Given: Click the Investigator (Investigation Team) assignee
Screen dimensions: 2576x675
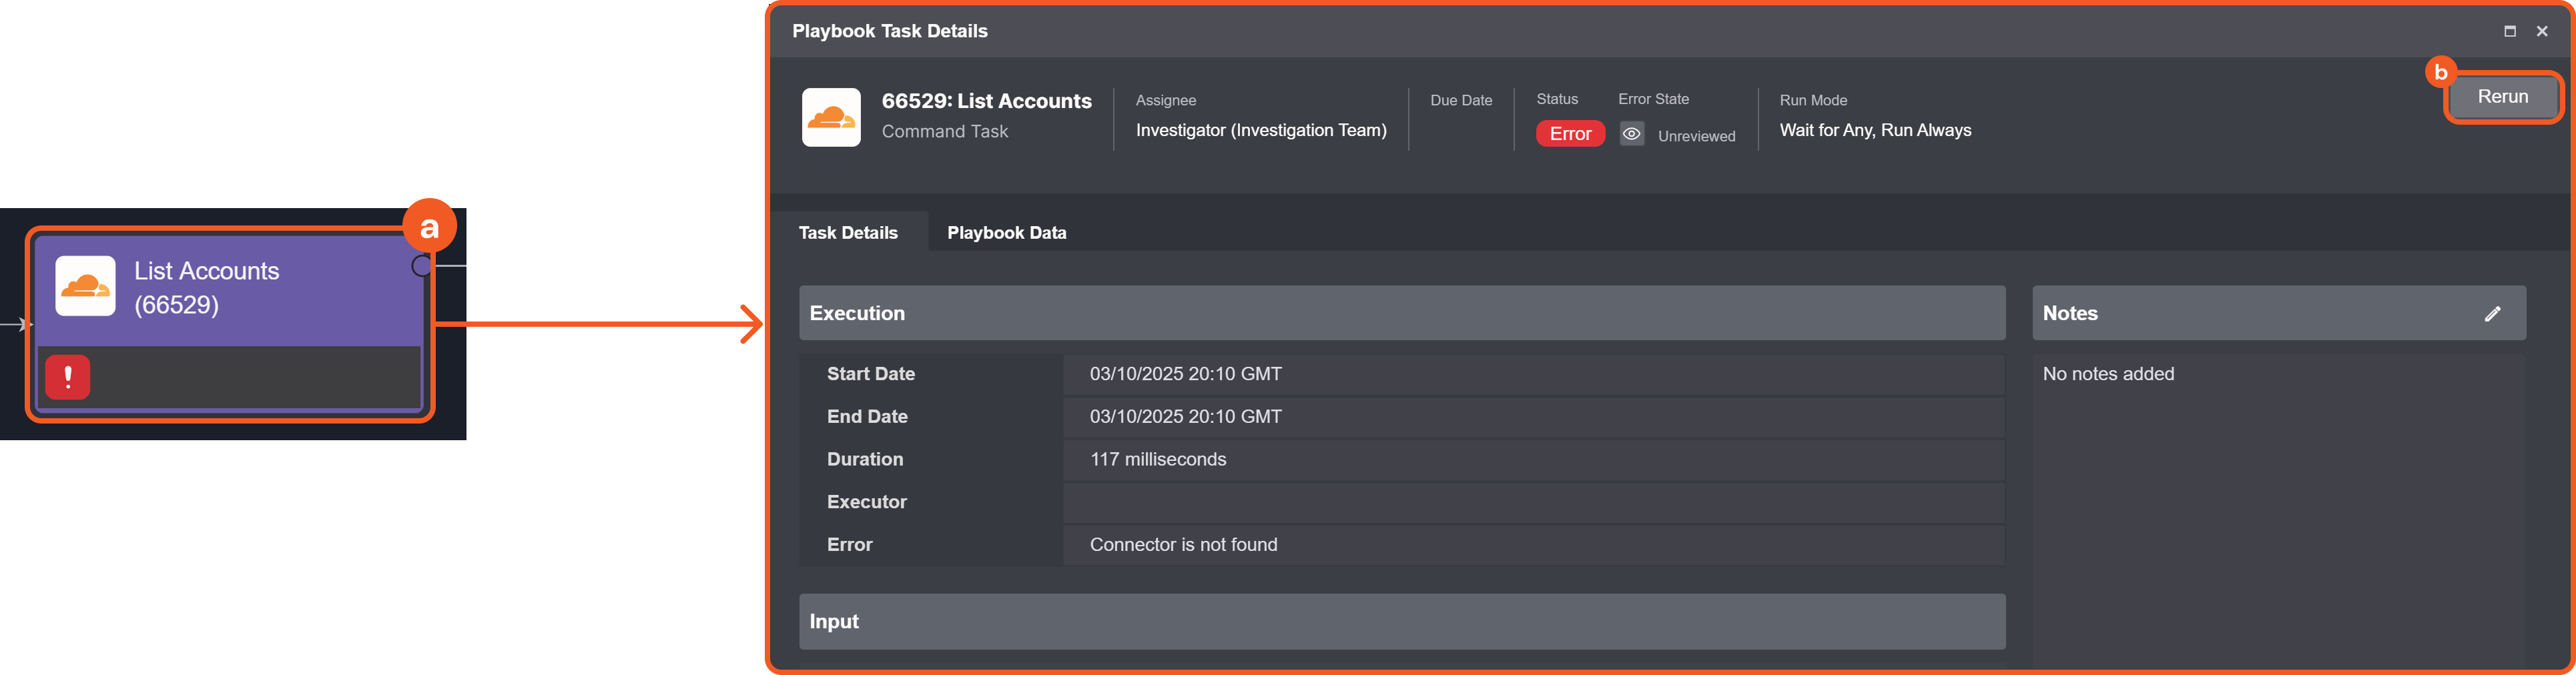Looking at the screenshot, I should tap(1260, 130).
